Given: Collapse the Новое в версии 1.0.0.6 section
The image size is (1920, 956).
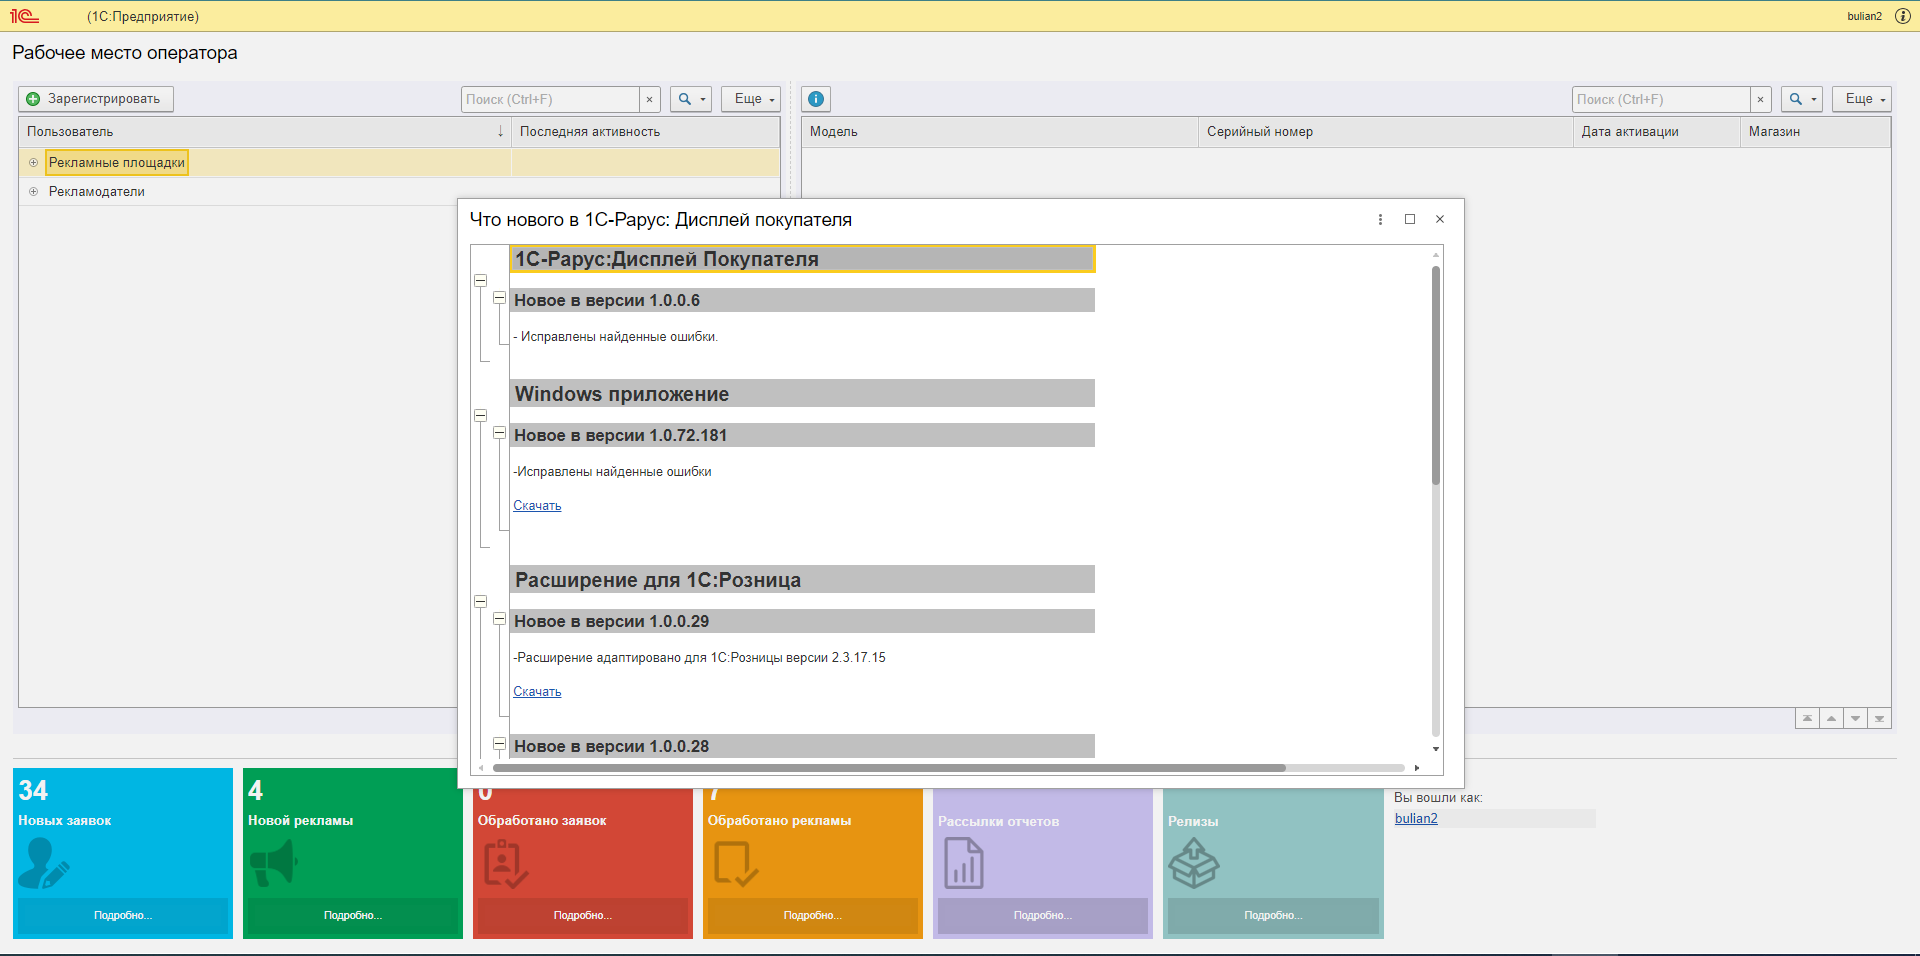Looking at the screenshot, I should (499, 298).
